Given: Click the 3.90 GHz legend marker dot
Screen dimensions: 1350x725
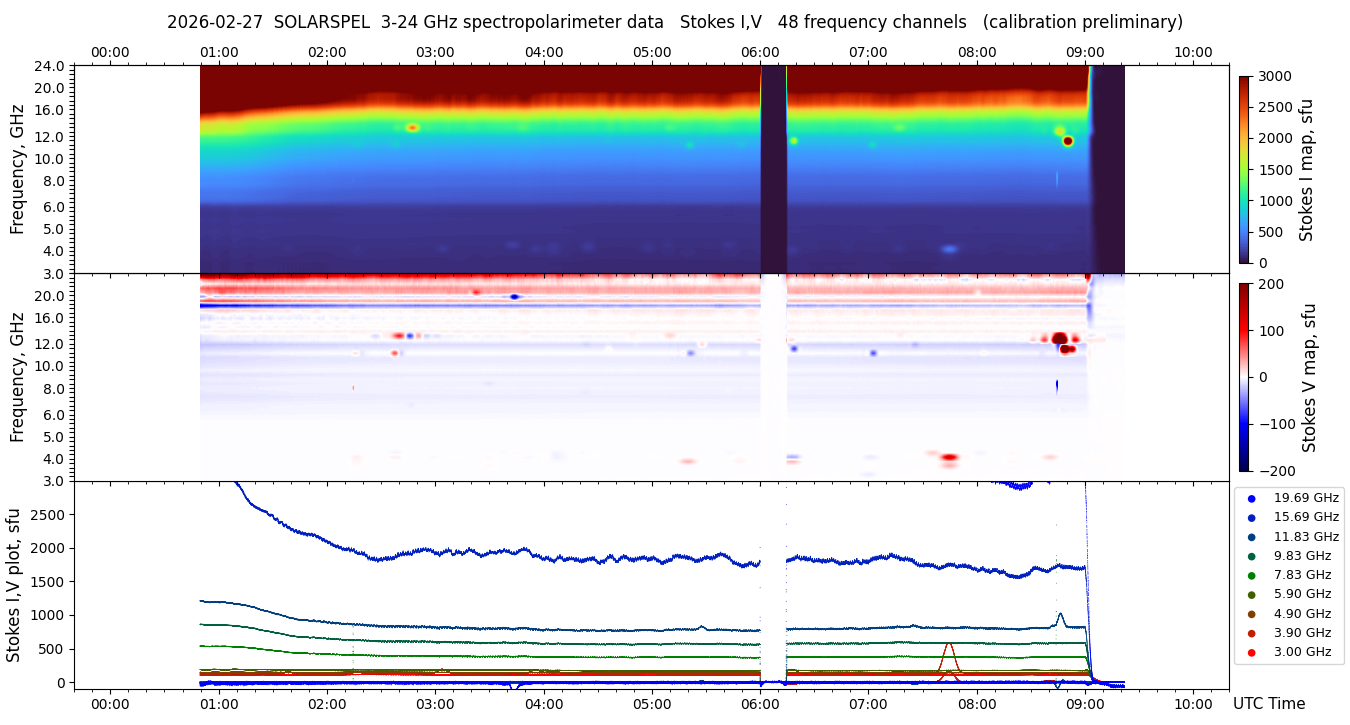Looking at the screenshot, I should (x=1251, y=633).
